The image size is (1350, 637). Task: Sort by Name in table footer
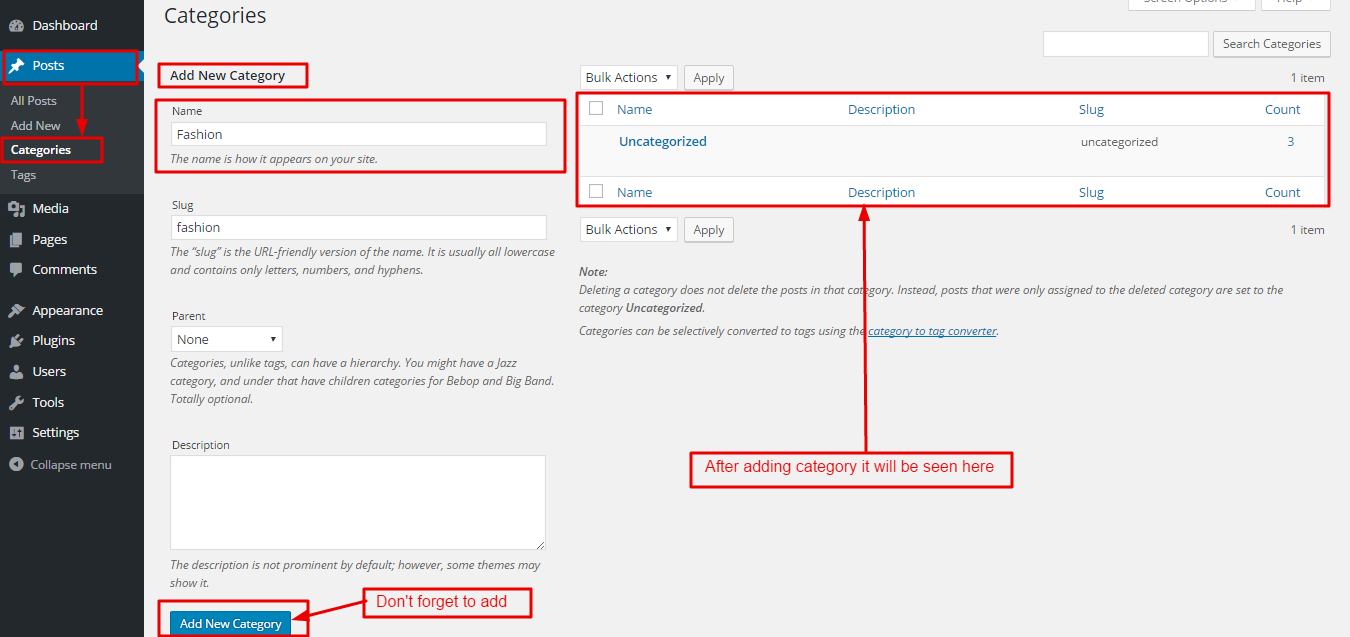[634, 193]
